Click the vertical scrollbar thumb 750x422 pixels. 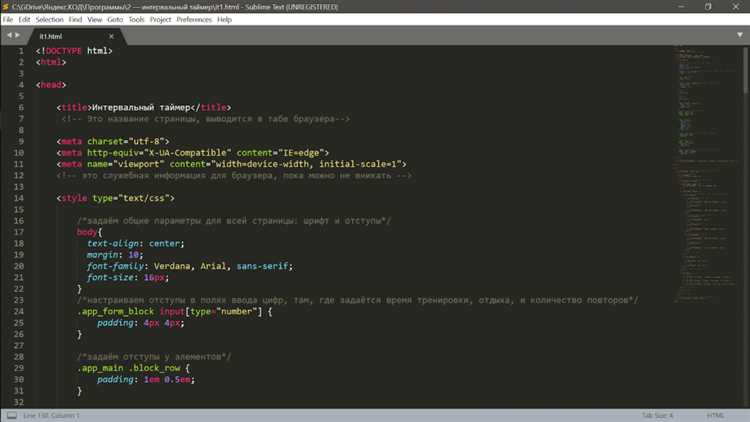746,70
